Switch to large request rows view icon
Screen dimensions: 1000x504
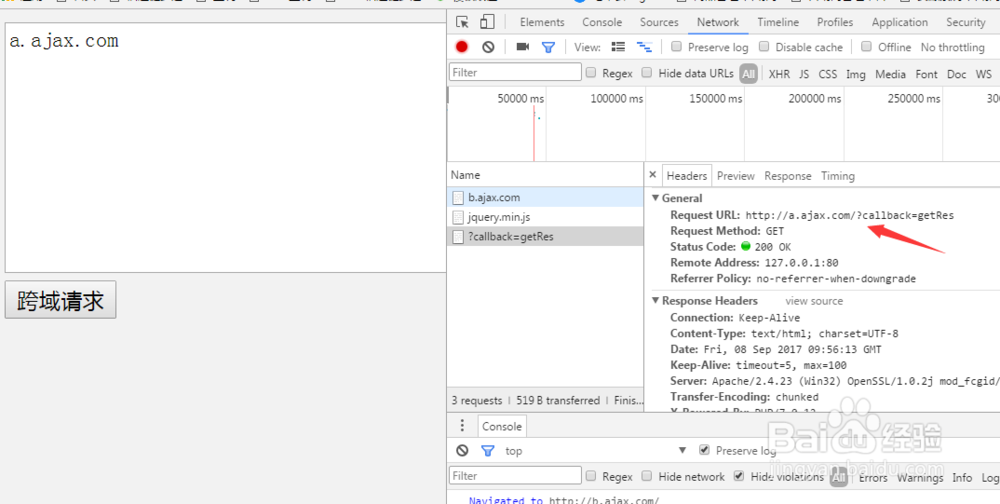618,47
